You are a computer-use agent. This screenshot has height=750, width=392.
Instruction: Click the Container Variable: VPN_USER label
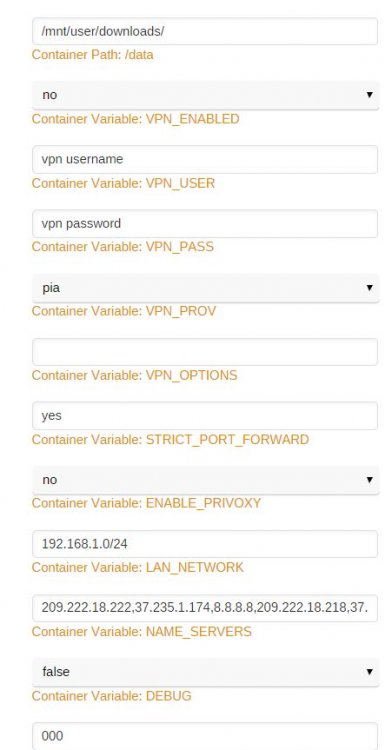123,183
